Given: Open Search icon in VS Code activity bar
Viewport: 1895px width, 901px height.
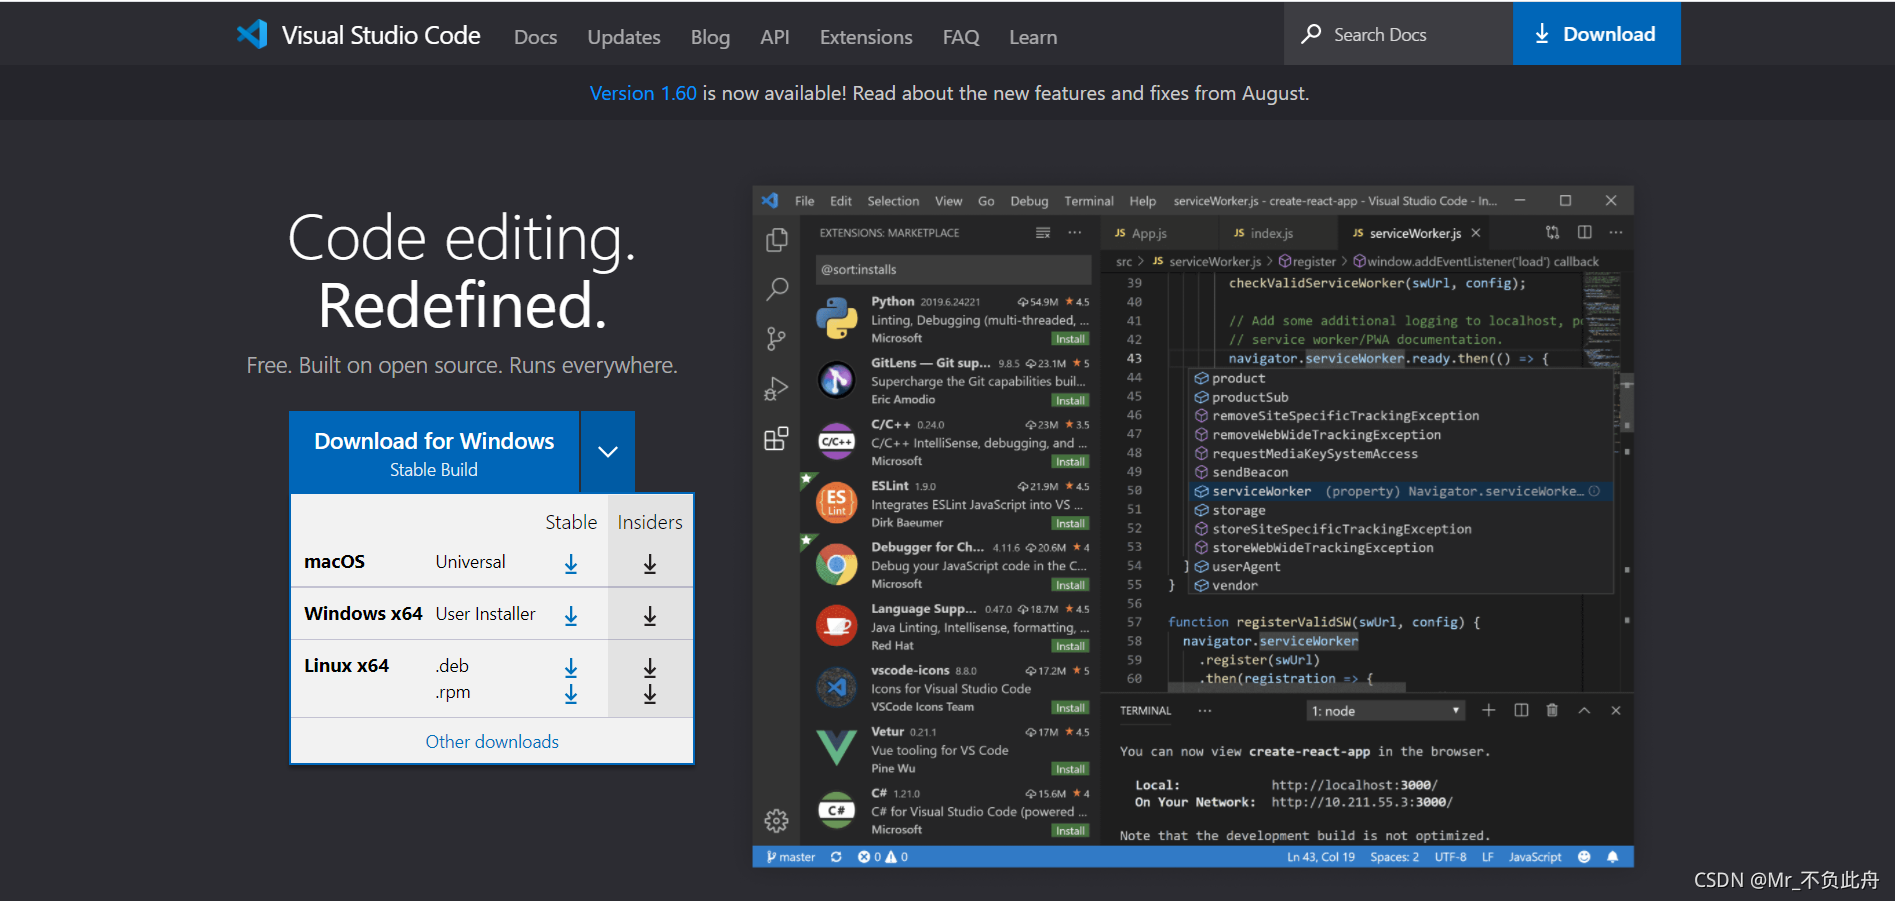Looking at the screenshot, I should (x=776, y=290).
